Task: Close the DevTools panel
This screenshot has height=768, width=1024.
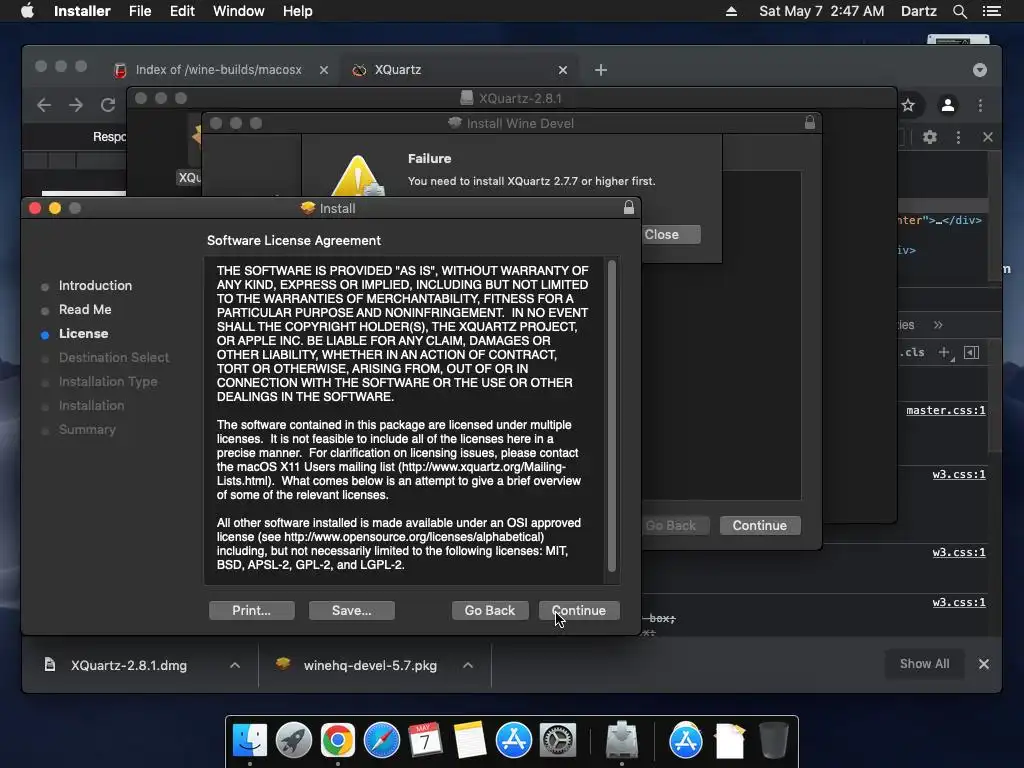Action: (x=987, y=137)
